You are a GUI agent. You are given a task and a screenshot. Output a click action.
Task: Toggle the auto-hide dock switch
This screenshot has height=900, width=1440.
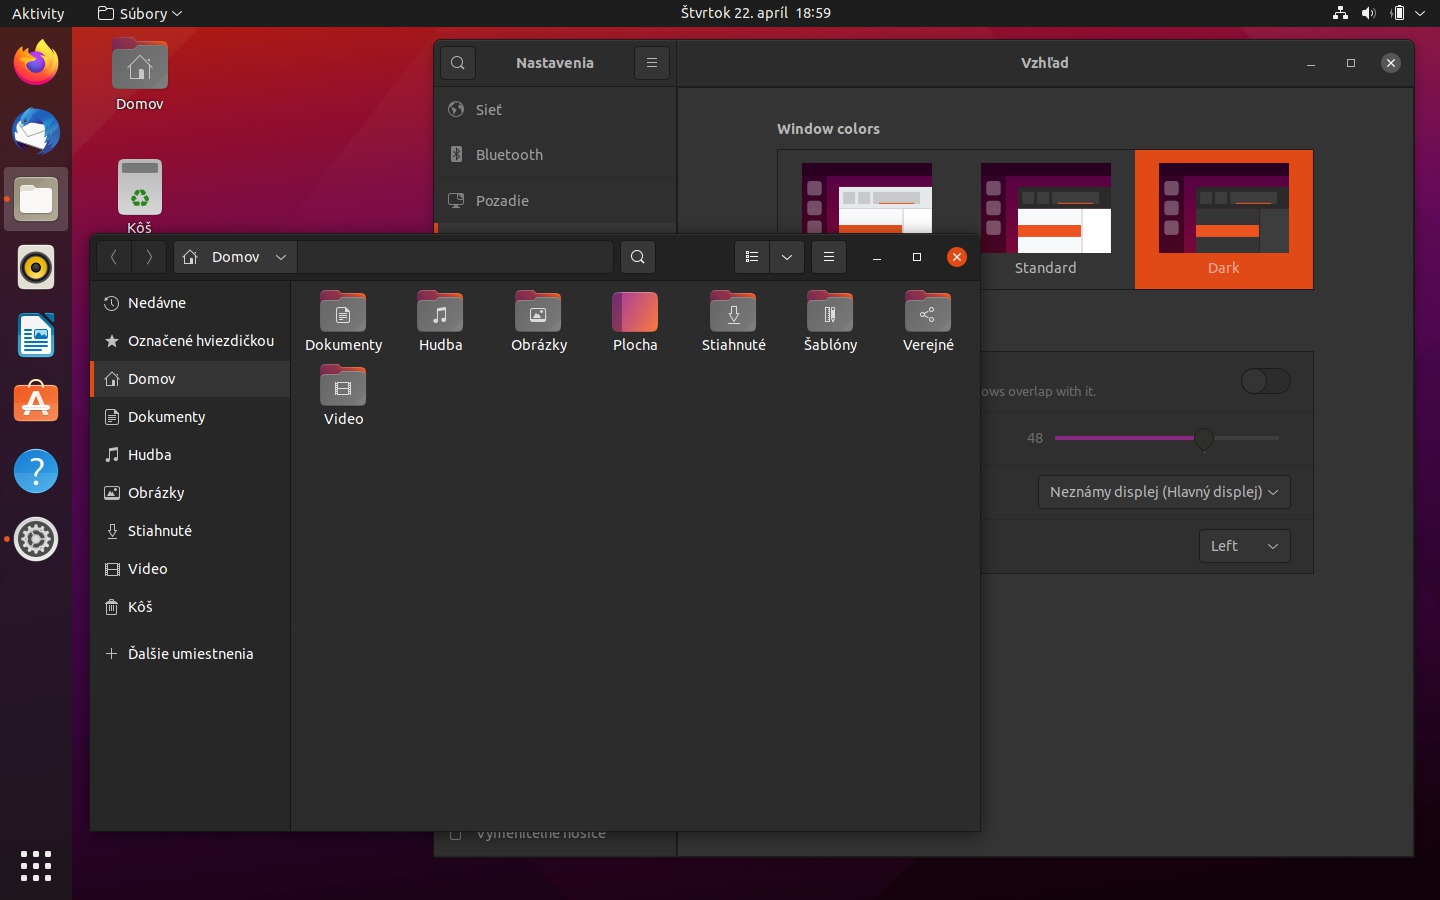click(x=1265, y=381)
